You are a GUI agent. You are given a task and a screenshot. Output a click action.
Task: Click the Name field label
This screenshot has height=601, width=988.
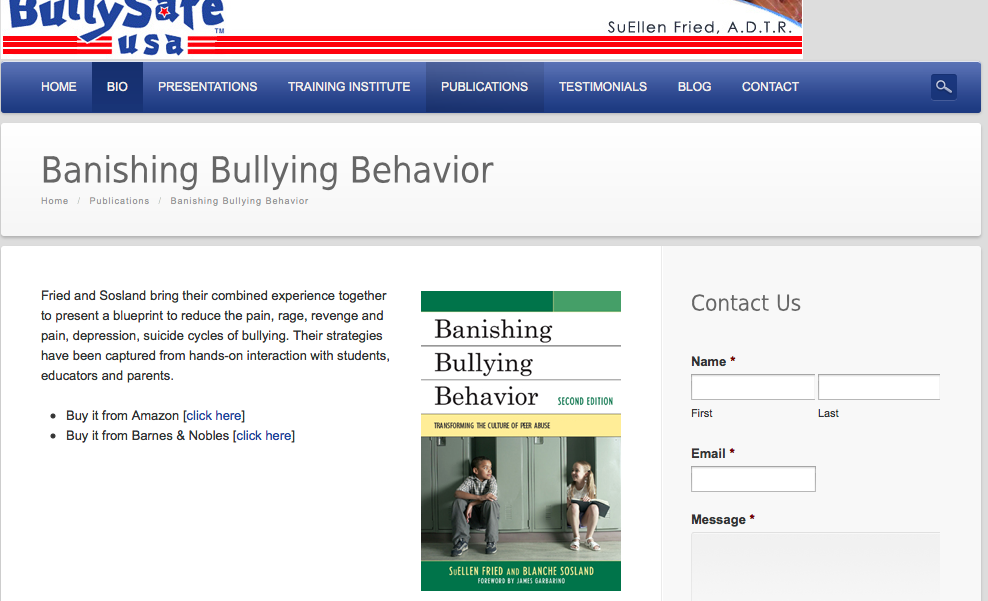tap(713, 362)
